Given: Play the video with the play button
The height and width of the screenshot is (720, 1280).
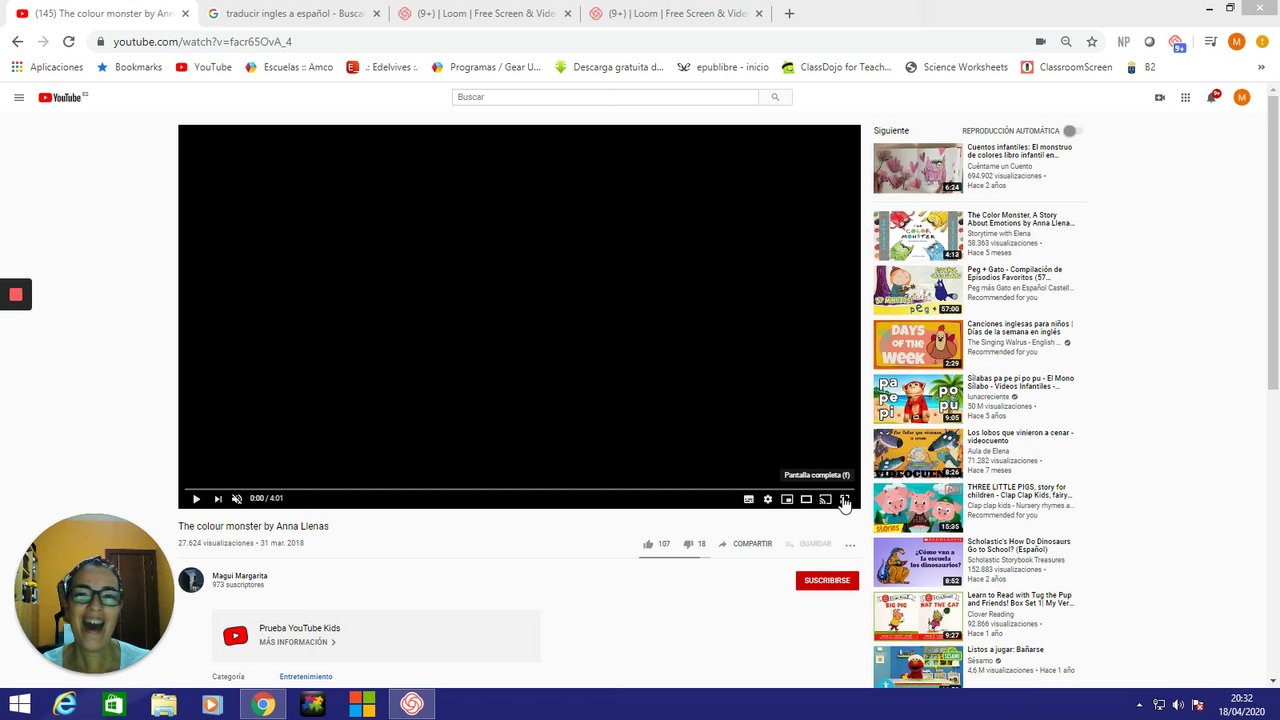Looking at the screenshot, I should [196, 499].
